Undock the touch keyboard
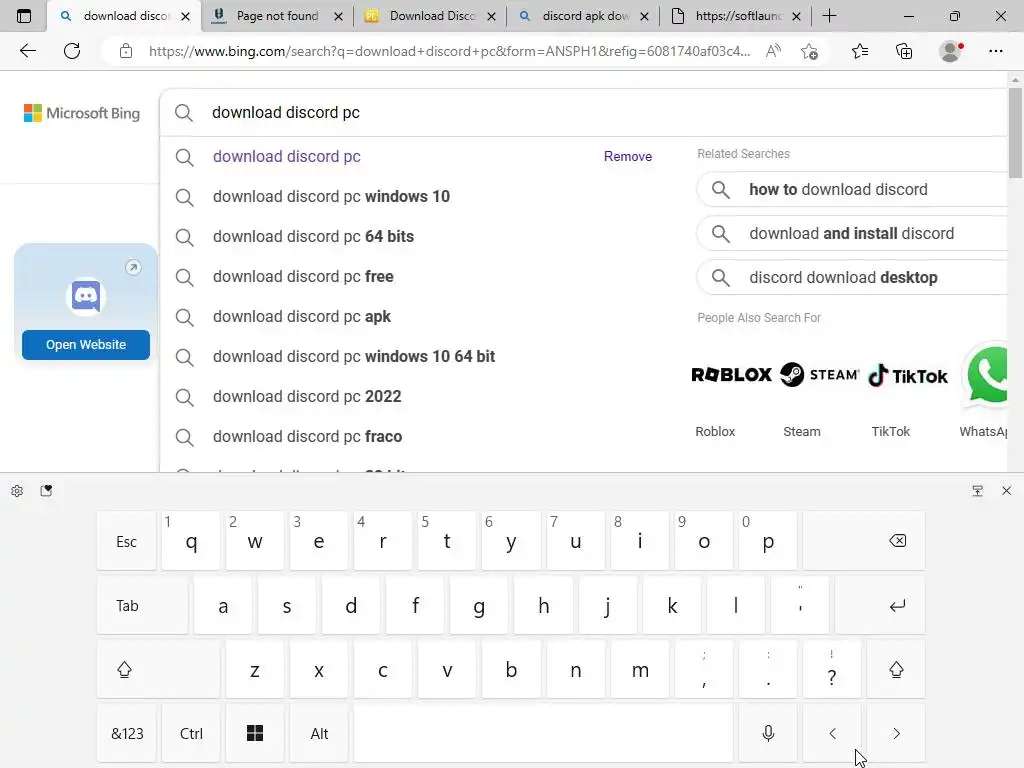The width and height of the screenshot is (1024, 768). click(977, 490)
